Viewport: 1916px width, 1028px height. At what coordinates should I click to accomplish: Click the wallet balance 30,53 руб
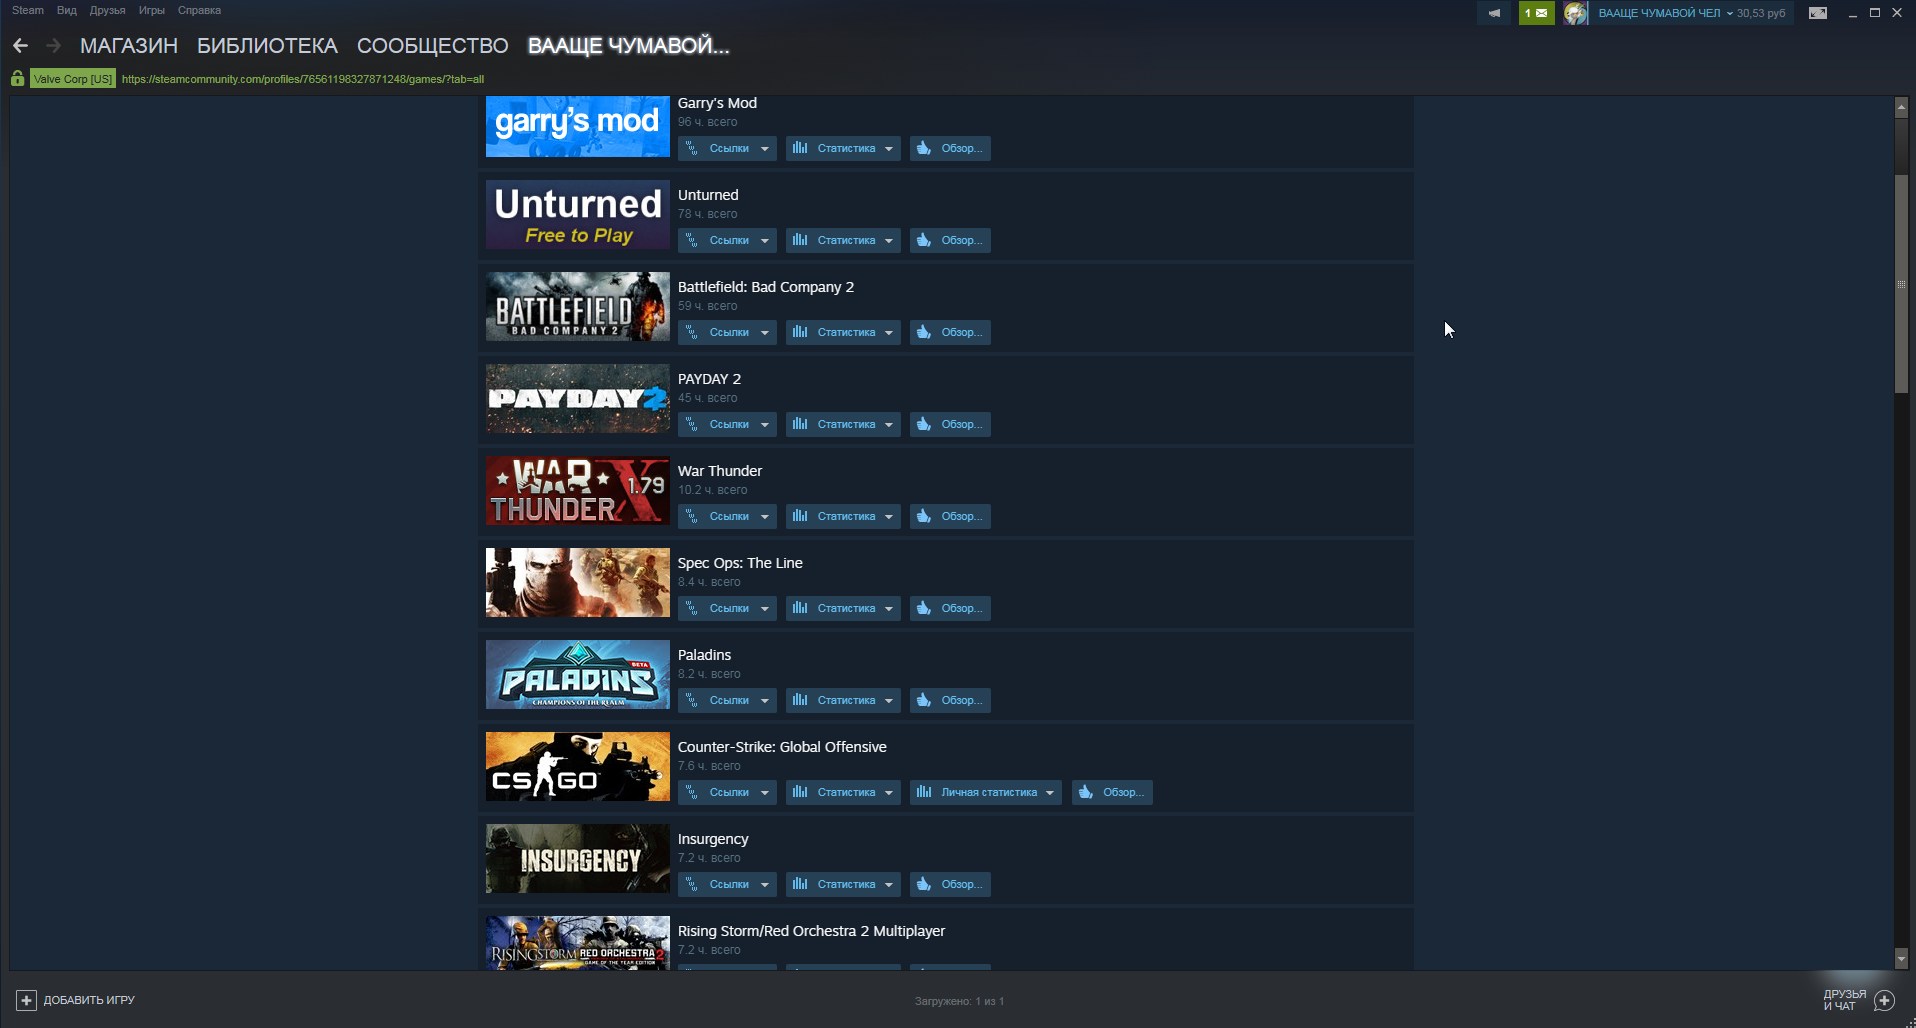pyautogui.click(x=1761, y=13)
